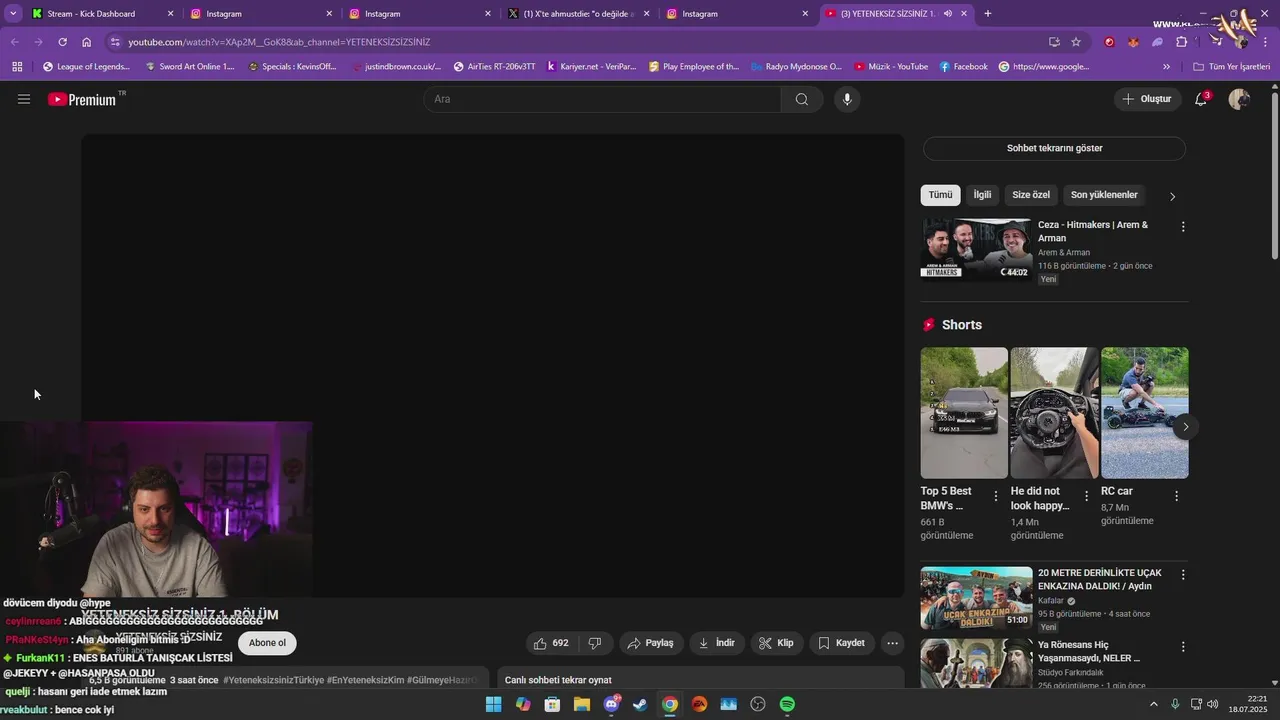
Task: Open Tüm Yer İşaretleri bookmarks folder
Action: coord(1232,67)
